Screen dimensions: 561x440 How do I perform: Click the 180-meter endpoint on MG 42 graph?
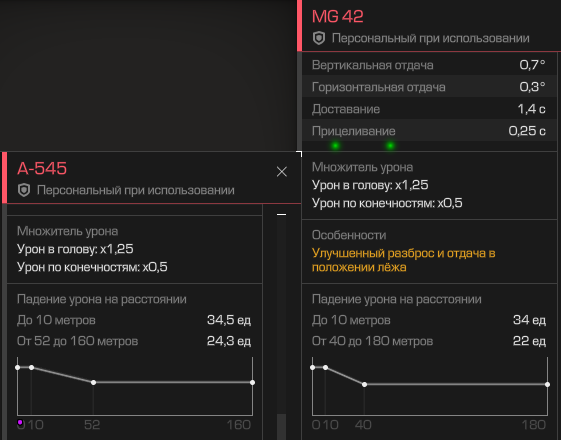pyautogui.click(x=547, y=385)
